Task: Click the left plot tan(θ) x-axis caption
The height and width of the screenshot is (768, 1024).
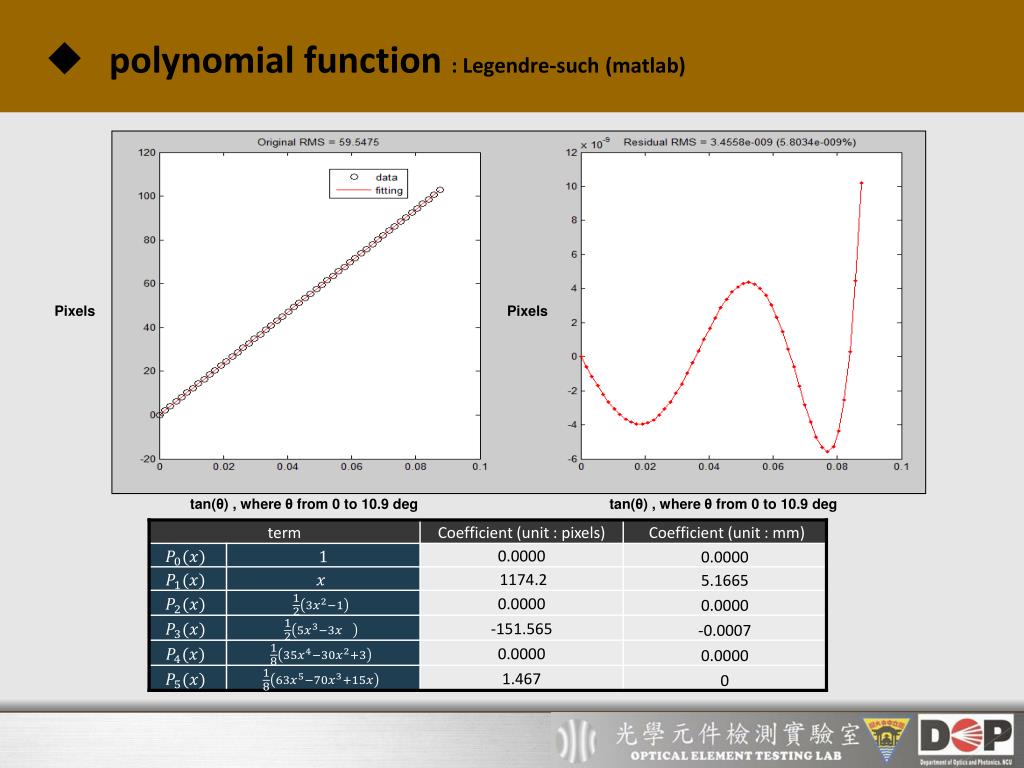Action: click(x=304, y=504)
